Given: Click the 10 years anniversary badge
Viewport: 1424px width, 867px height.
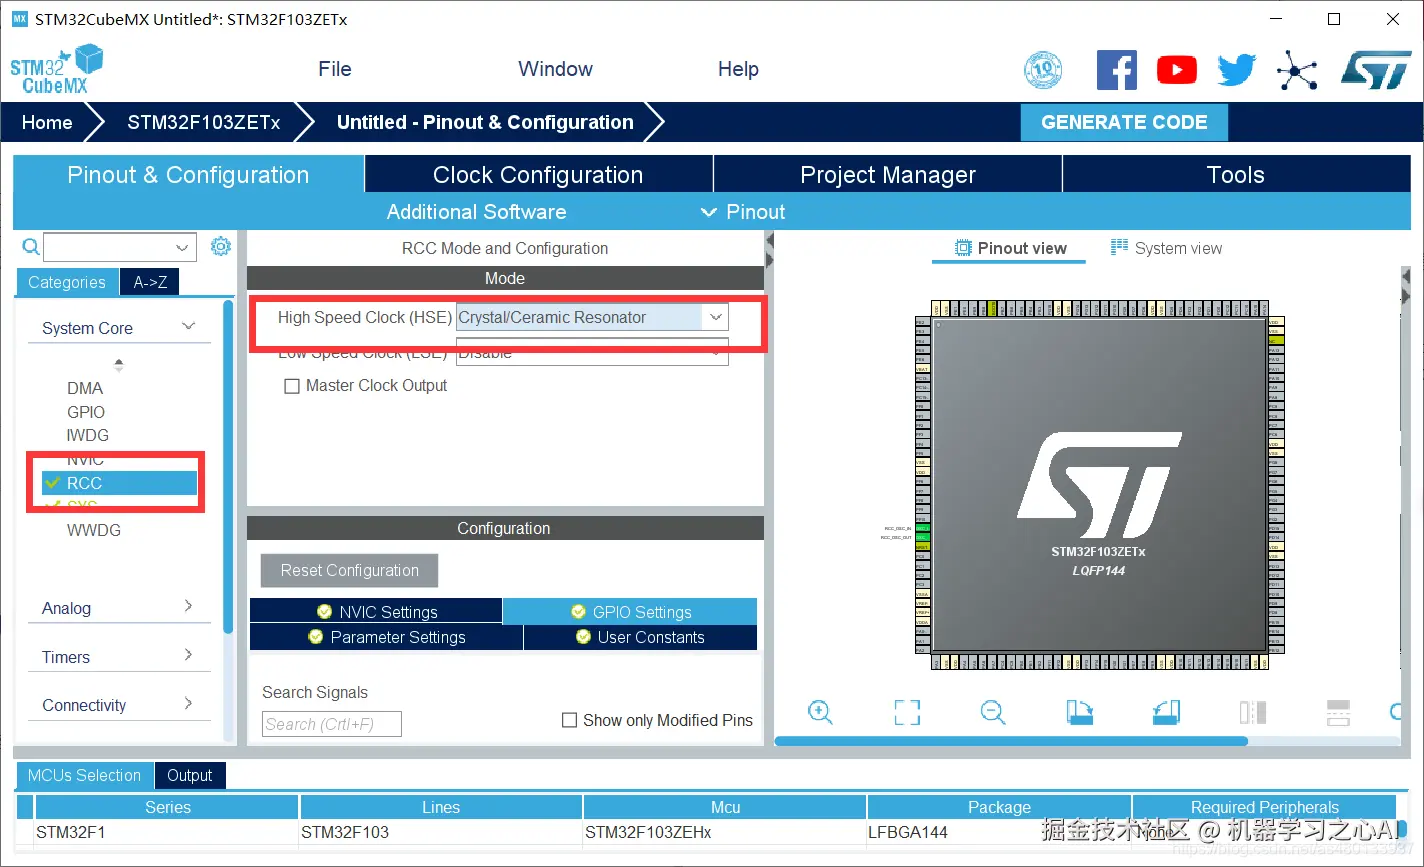Looking at the screenshot, I should [x=1044, y=70].
